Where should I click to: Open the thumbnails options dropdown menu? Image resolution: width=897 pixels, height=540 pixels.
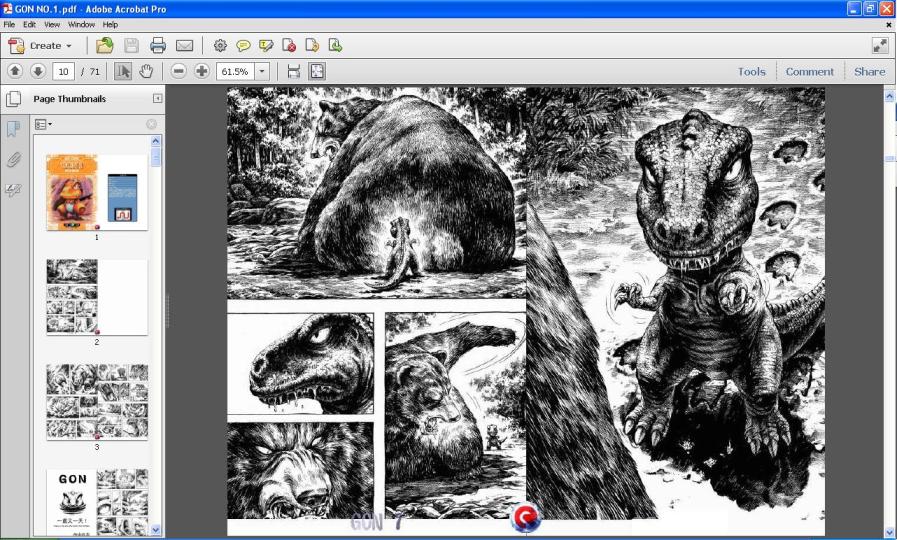coord(43,124)
